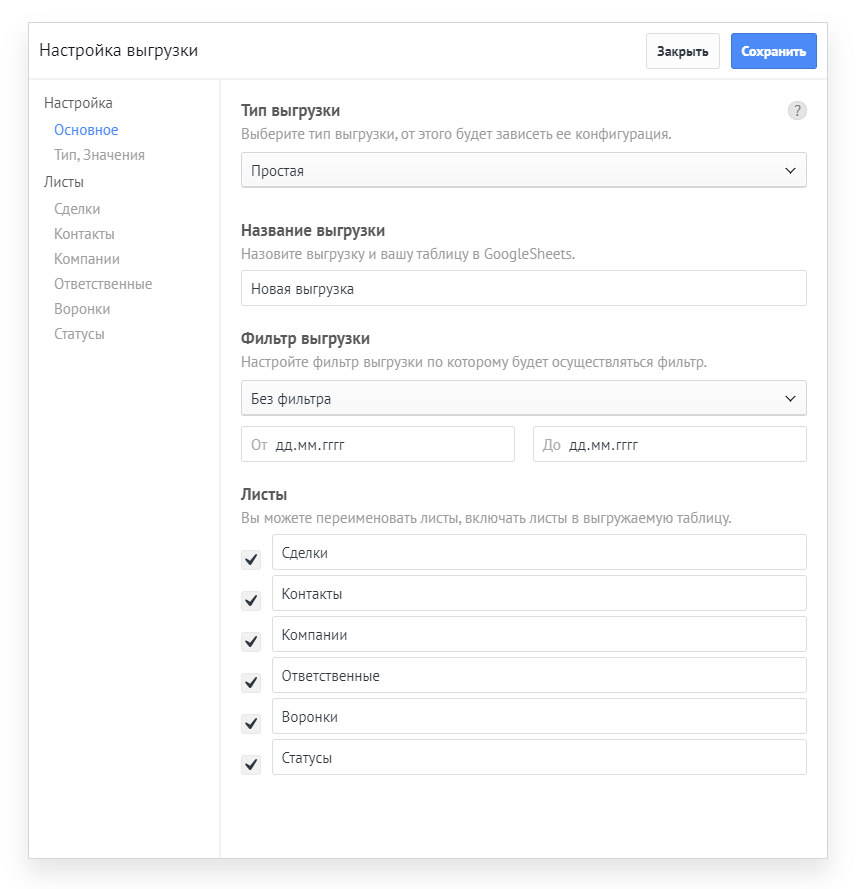This screenshot has height=889, width=862.
Task: Click Закрыть to dismiss the dialog
Action: tap(682, 50)
